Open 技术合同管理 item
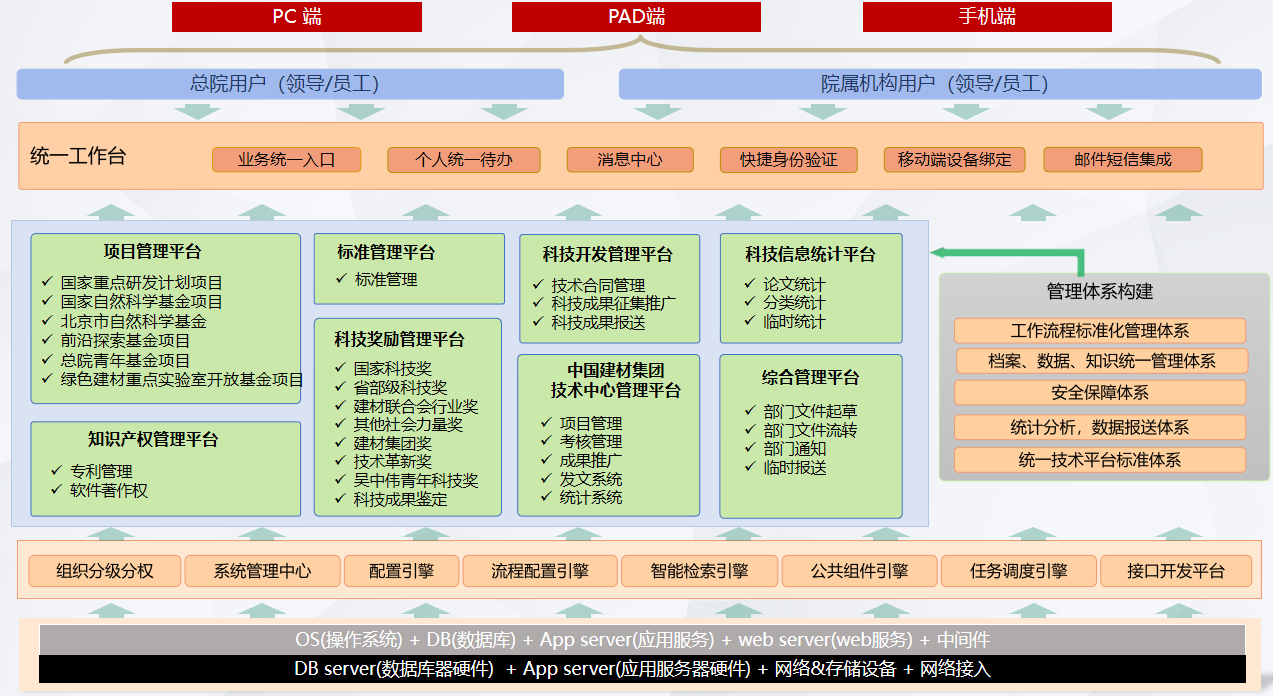This screenshot has width=1273, height=696. pos(598,285)
